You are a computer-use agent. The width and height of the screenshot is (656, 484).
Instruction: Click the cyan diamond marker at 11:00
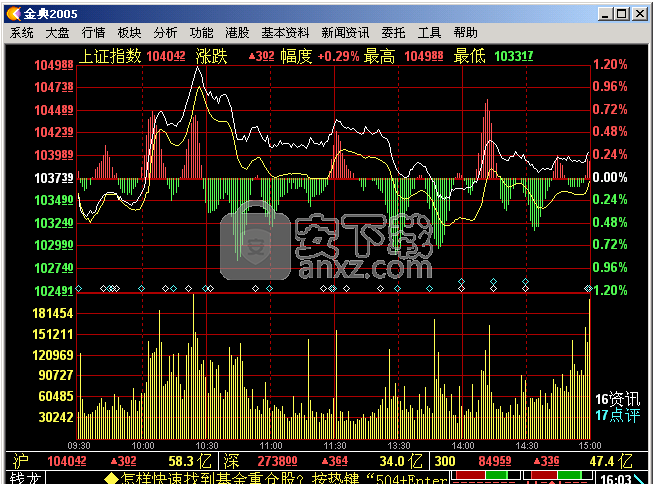(269, 289)
